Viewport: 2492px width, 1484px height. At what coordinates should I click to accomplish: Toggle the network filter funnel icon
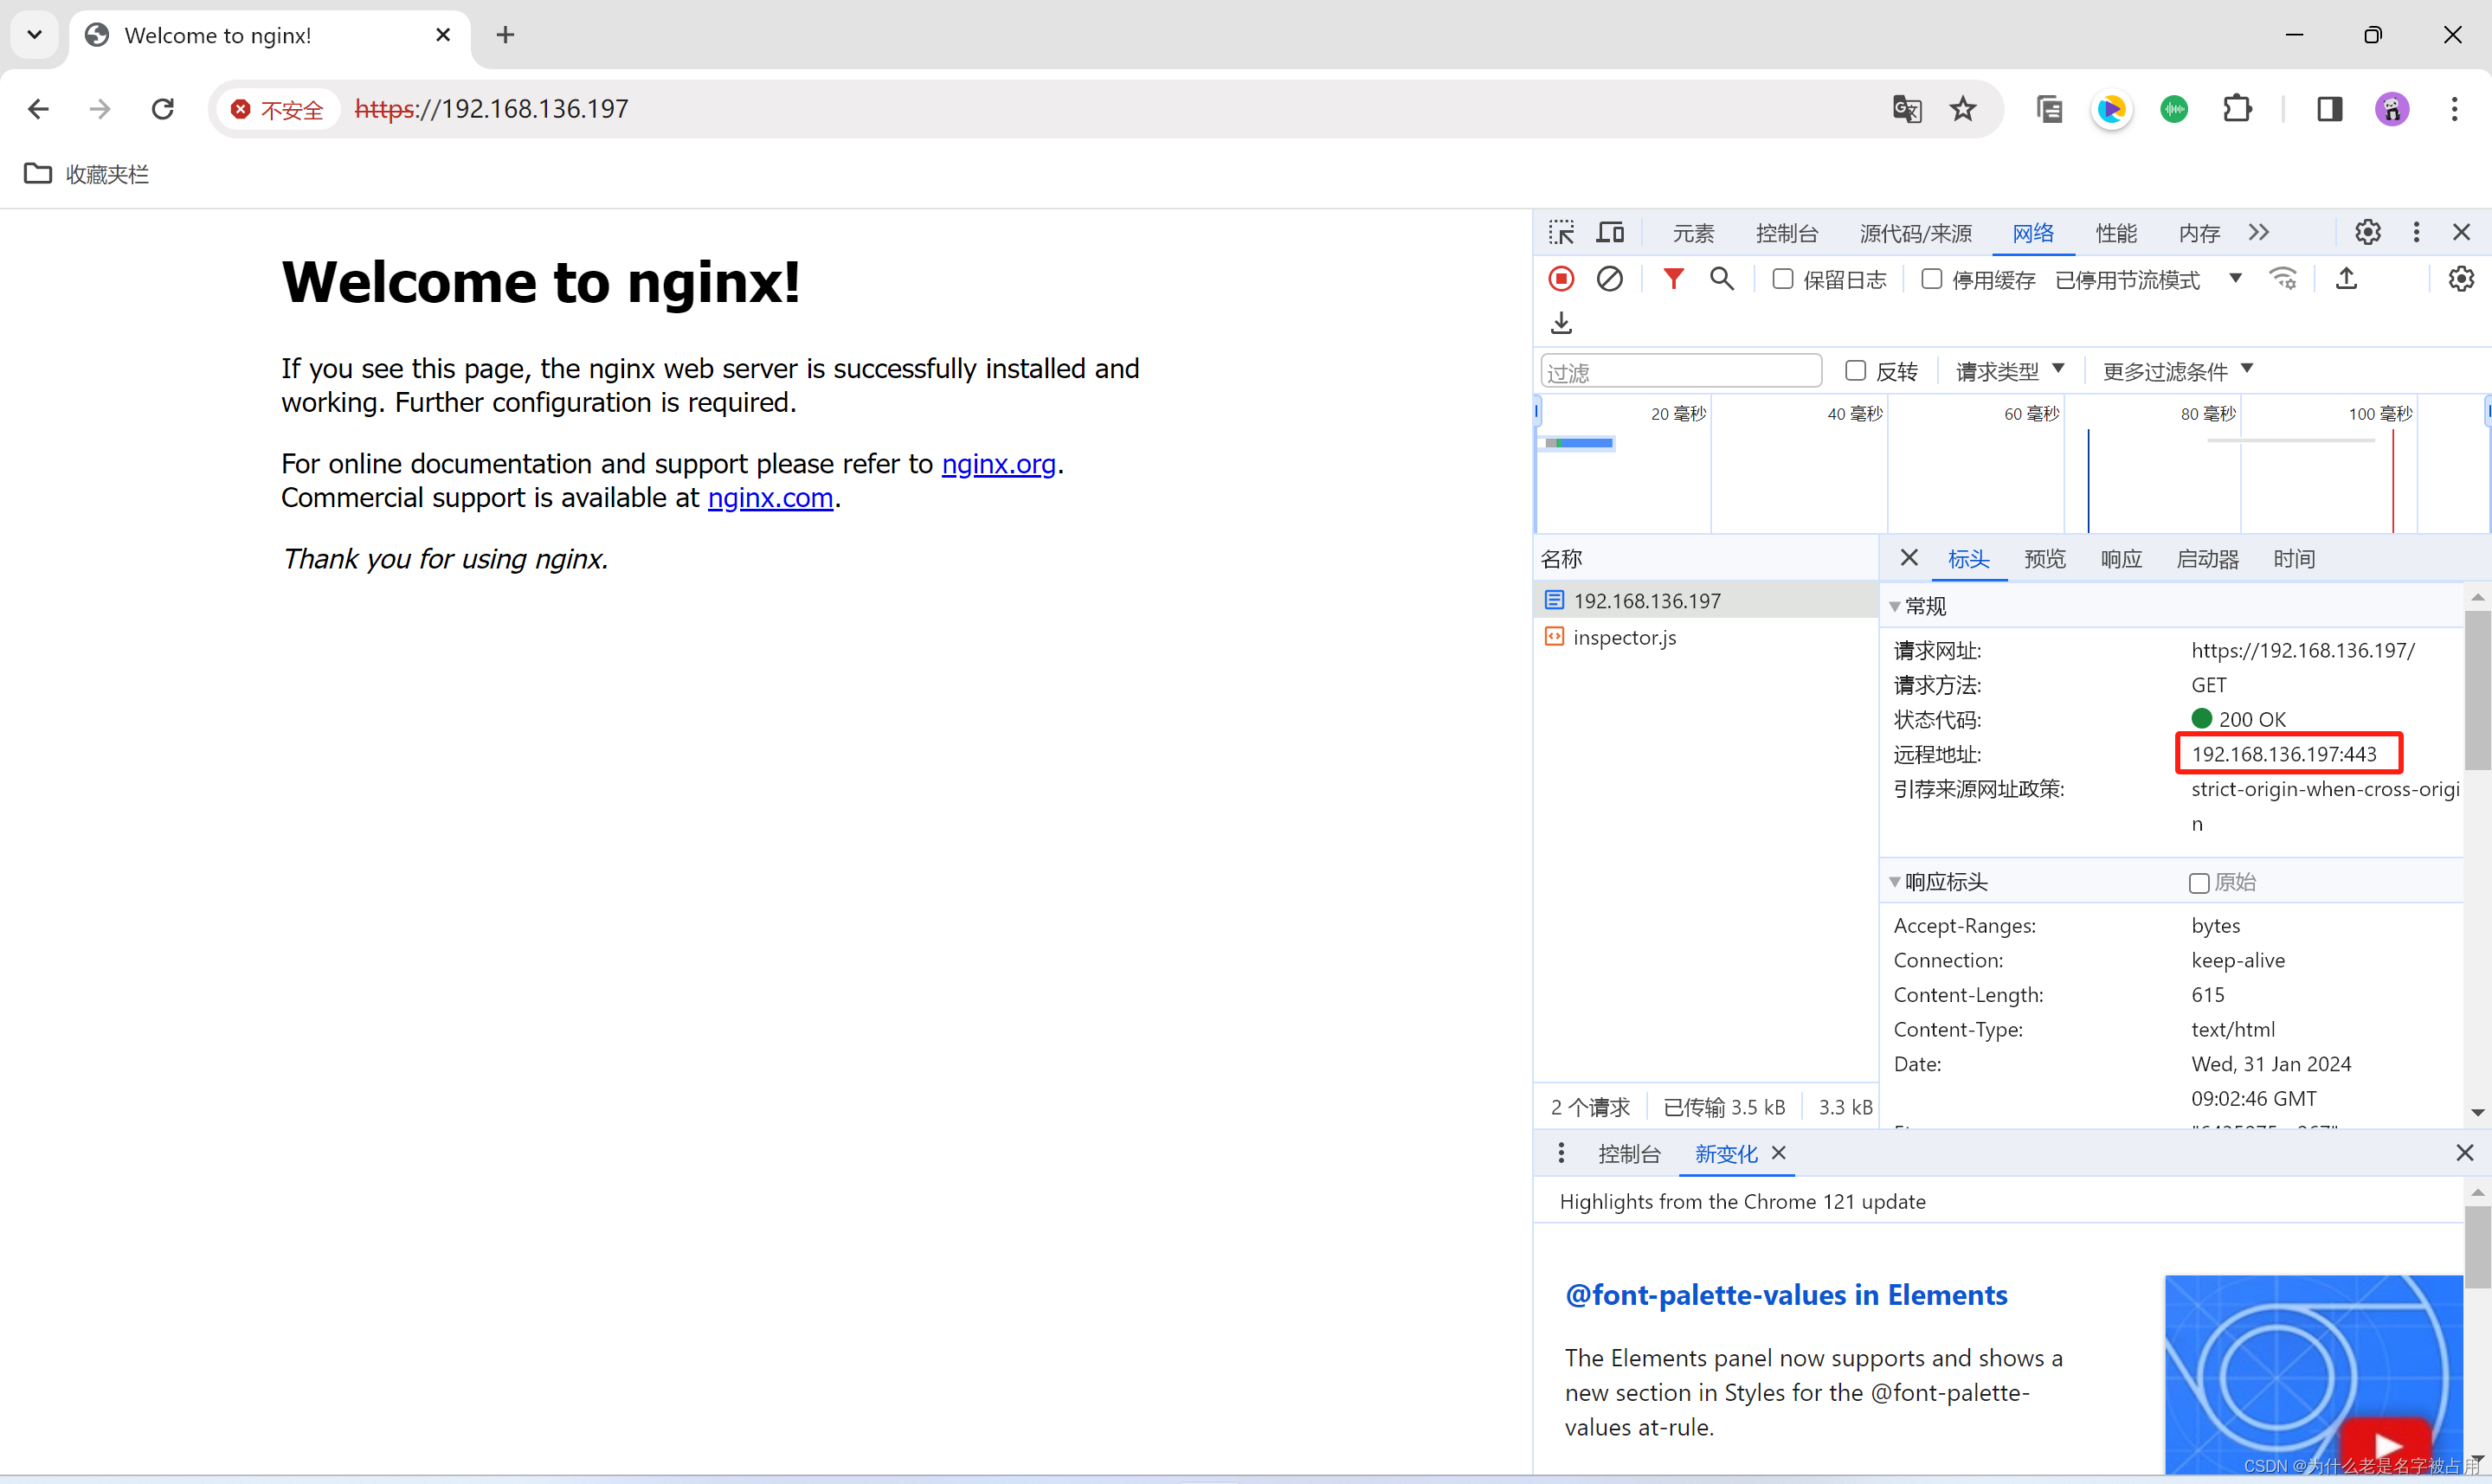click(x=1673, y=279)
